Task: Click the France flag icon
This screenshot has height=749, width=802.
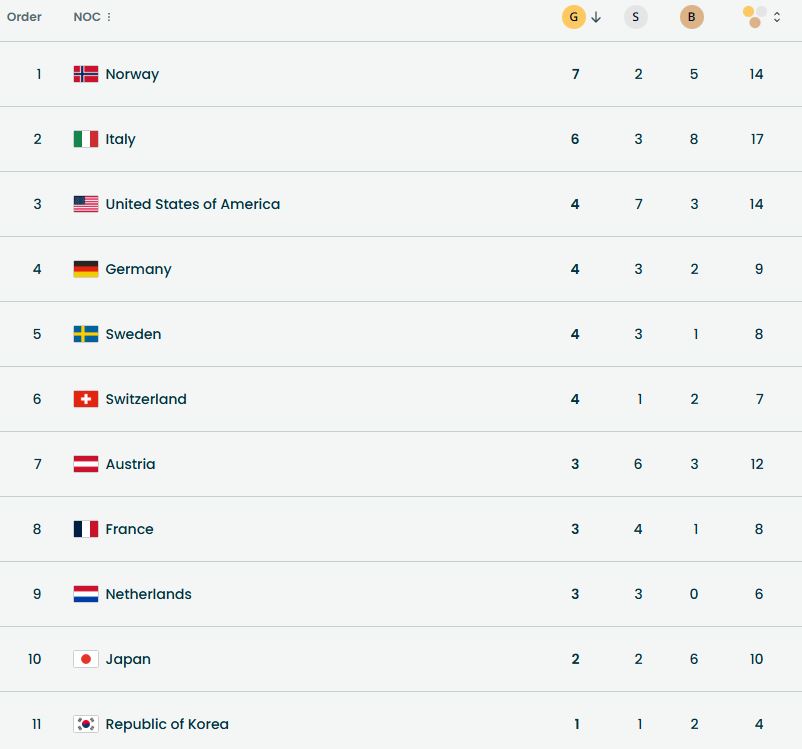Action: coord(86,529)
